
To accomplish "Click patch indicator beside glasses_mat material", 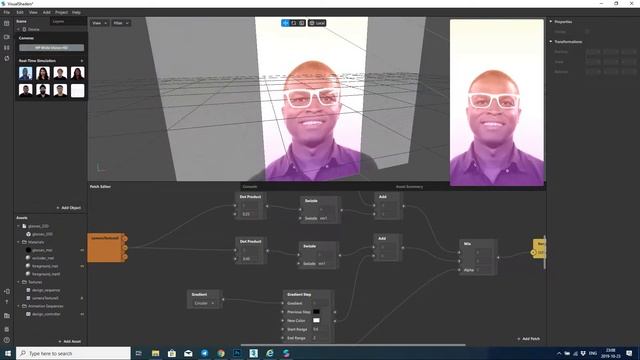I will (x=82, y=250).
